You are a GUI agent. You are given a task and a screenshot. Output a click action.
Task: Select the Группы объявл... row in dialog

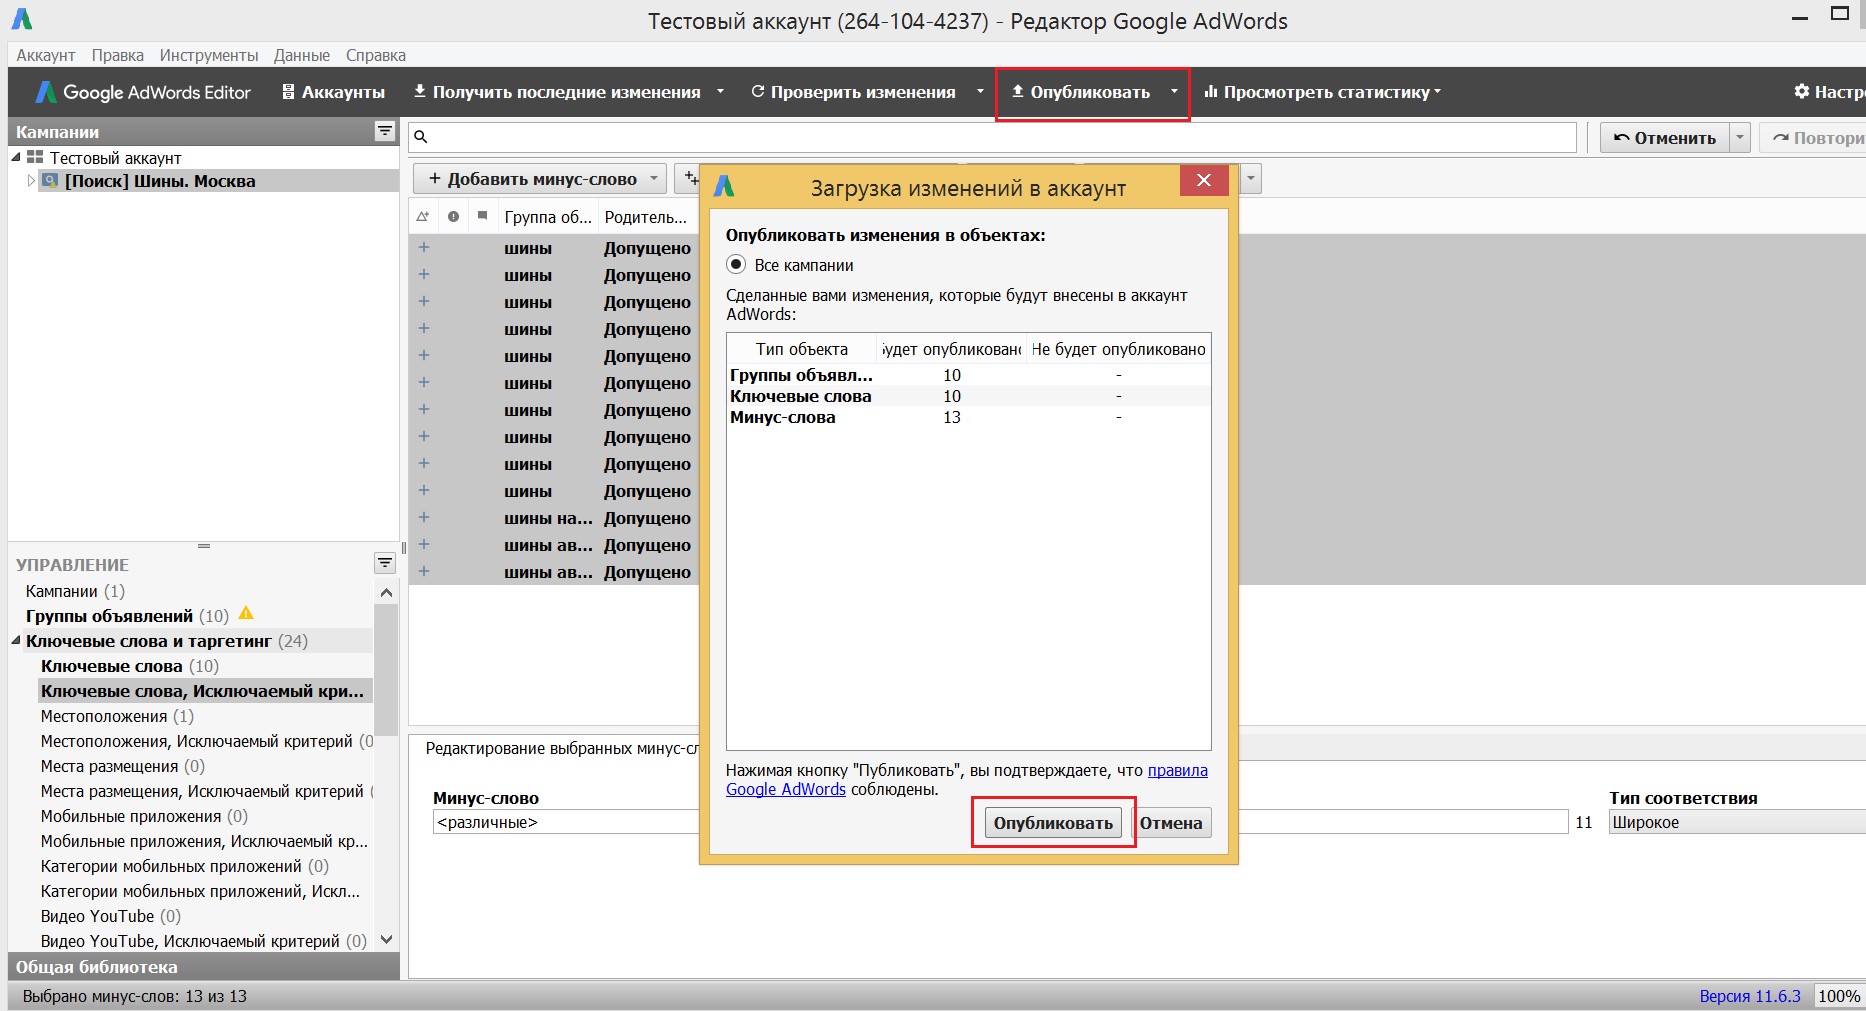tap(968, 375)
